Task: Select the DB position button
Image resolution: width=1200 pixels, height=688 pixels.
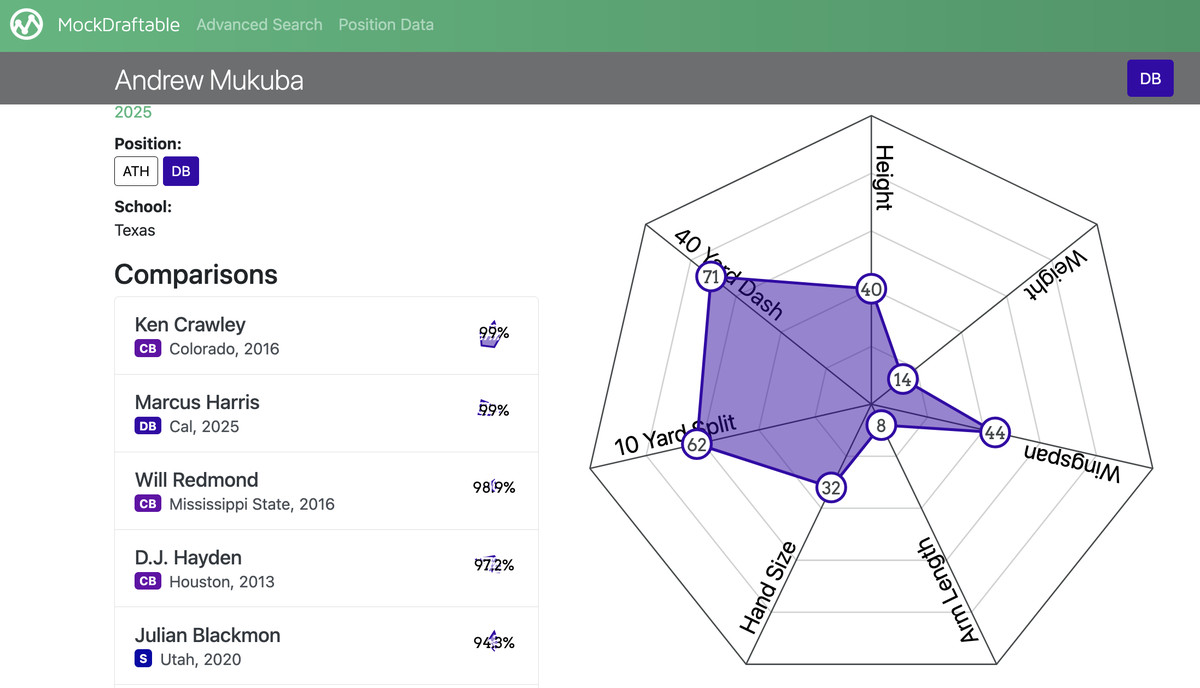Action: click(181, 171)
